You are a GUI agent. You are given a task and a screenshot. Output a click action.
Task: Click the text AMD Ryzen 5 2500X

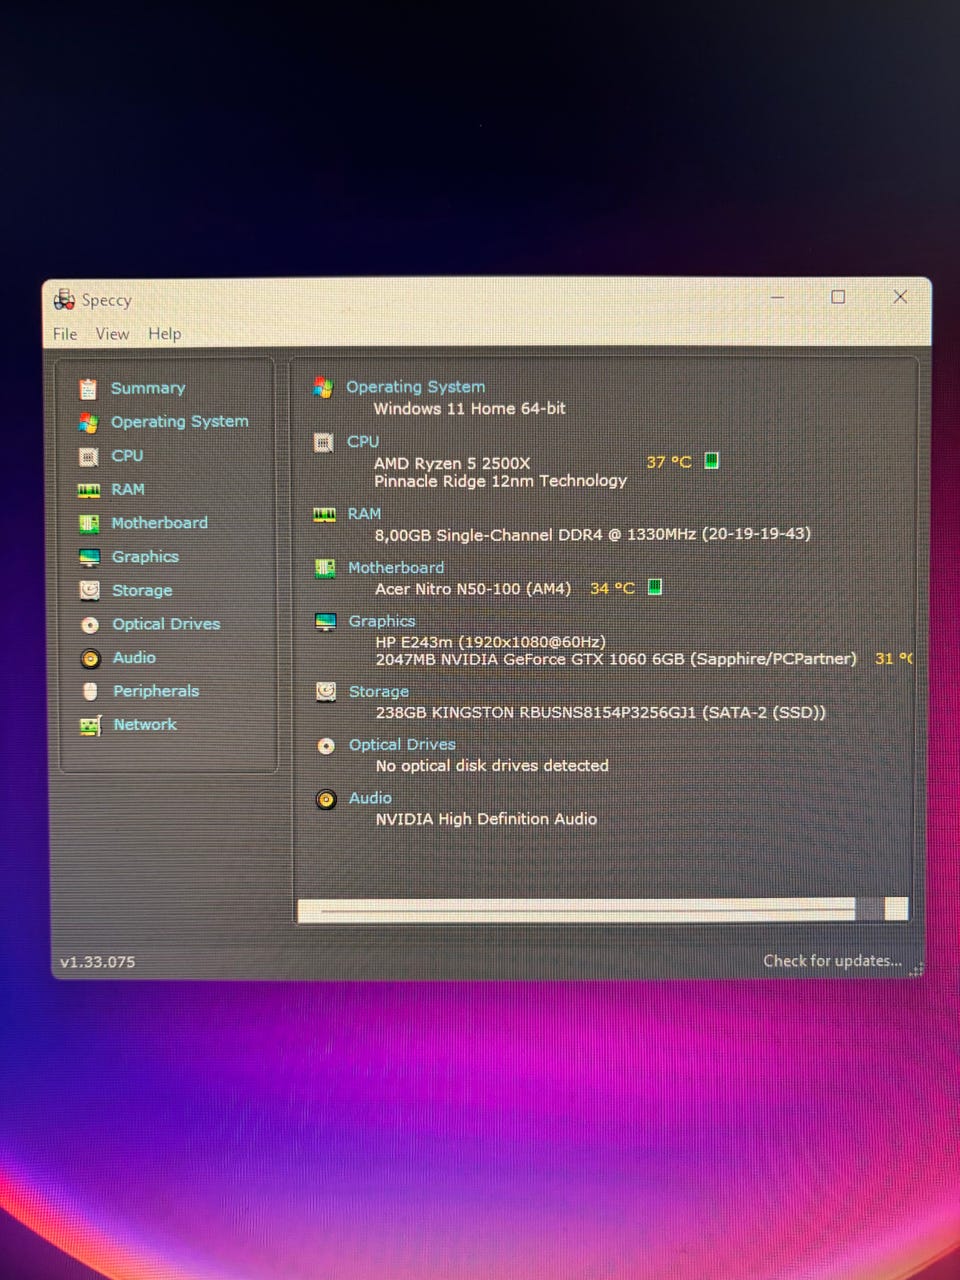coord(452,463)
